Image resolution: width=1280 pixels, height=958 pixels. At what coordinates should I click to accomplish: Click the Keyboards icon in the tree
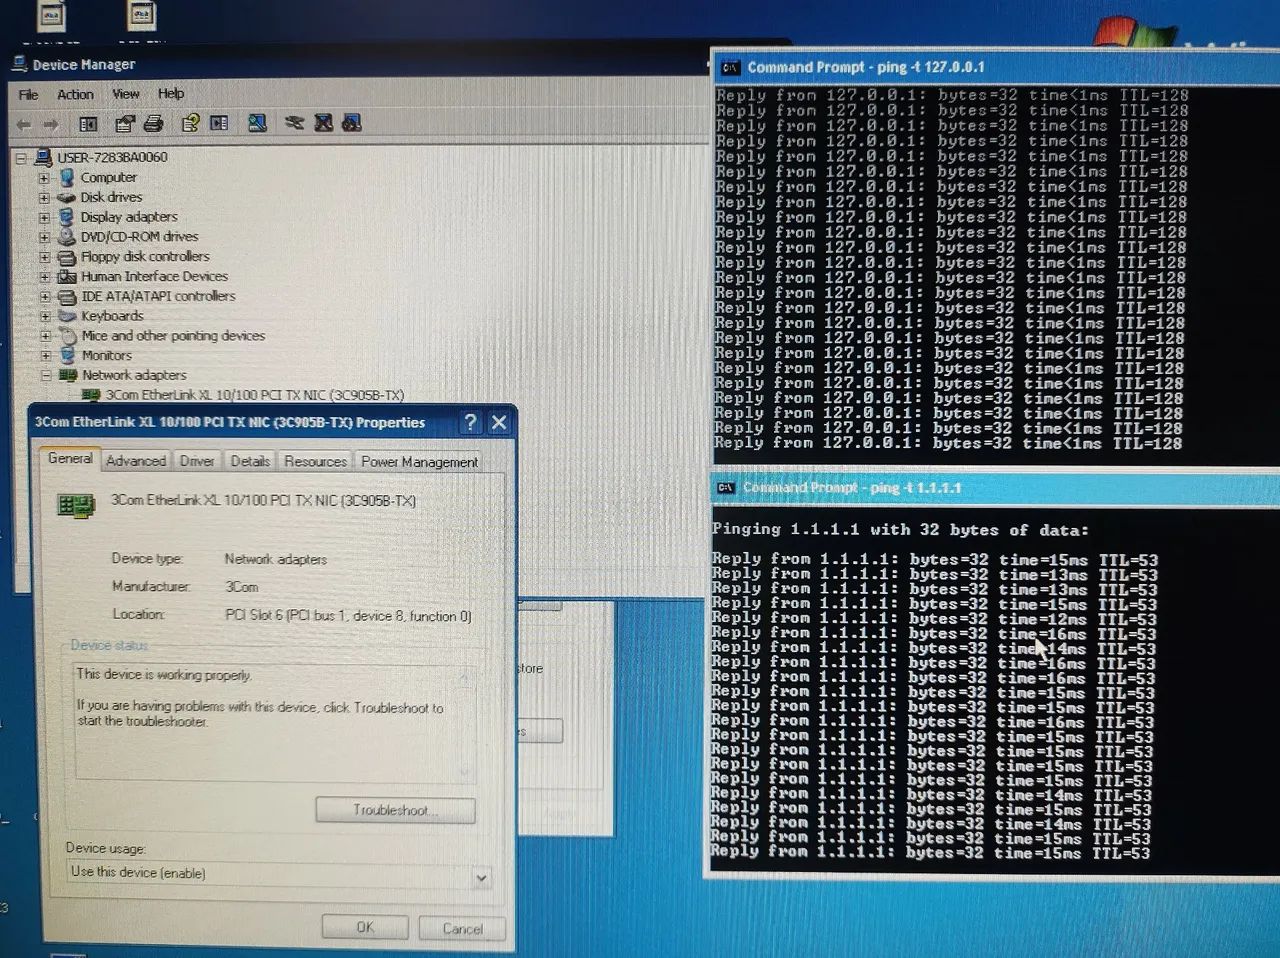(67, 316)
